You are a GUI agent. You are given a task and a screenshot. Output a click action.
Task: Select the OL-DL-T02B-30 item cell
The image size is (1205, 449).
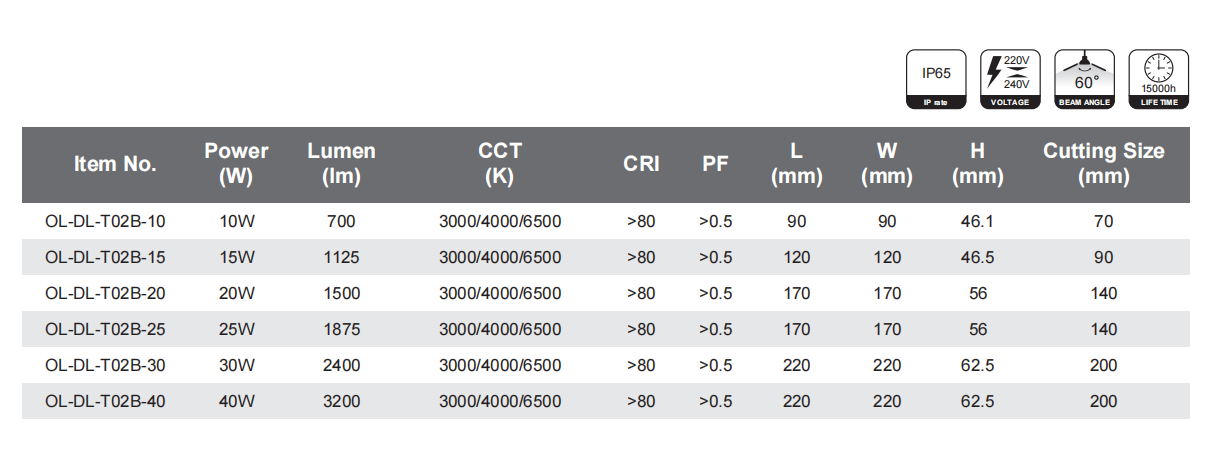[x=106, y=366]
